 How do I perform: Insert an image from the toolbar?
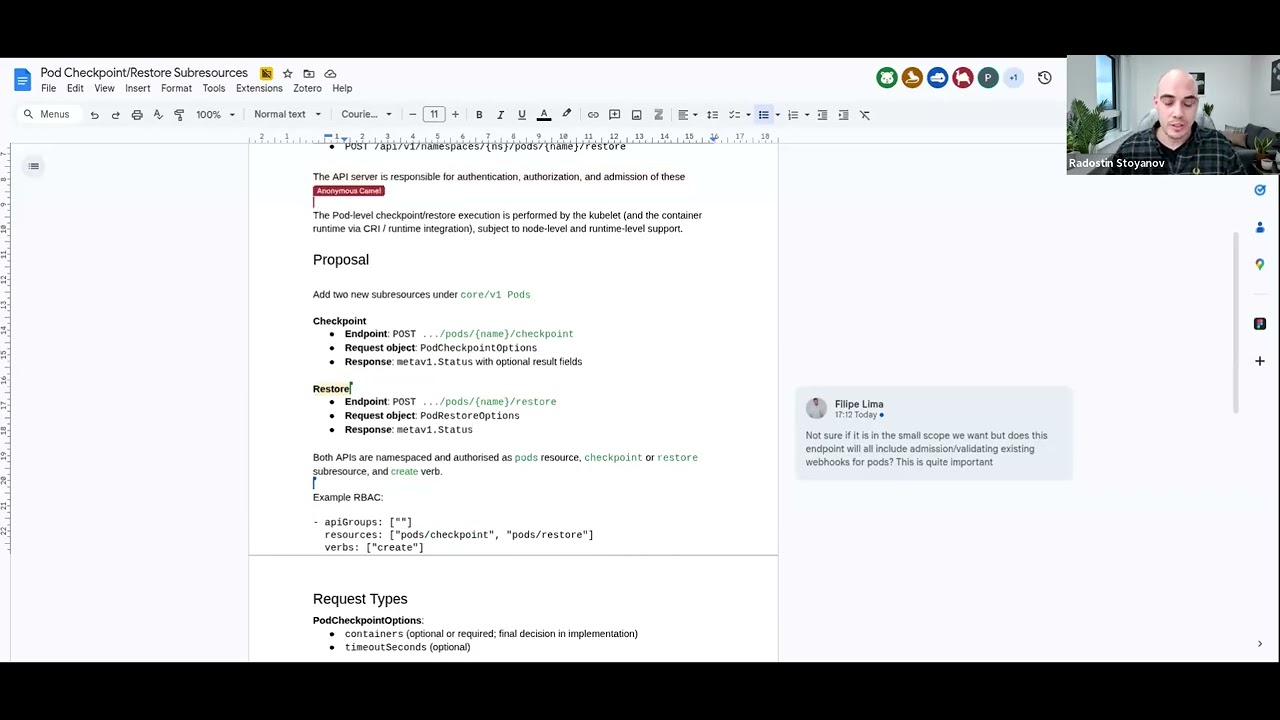pos(636,115)
